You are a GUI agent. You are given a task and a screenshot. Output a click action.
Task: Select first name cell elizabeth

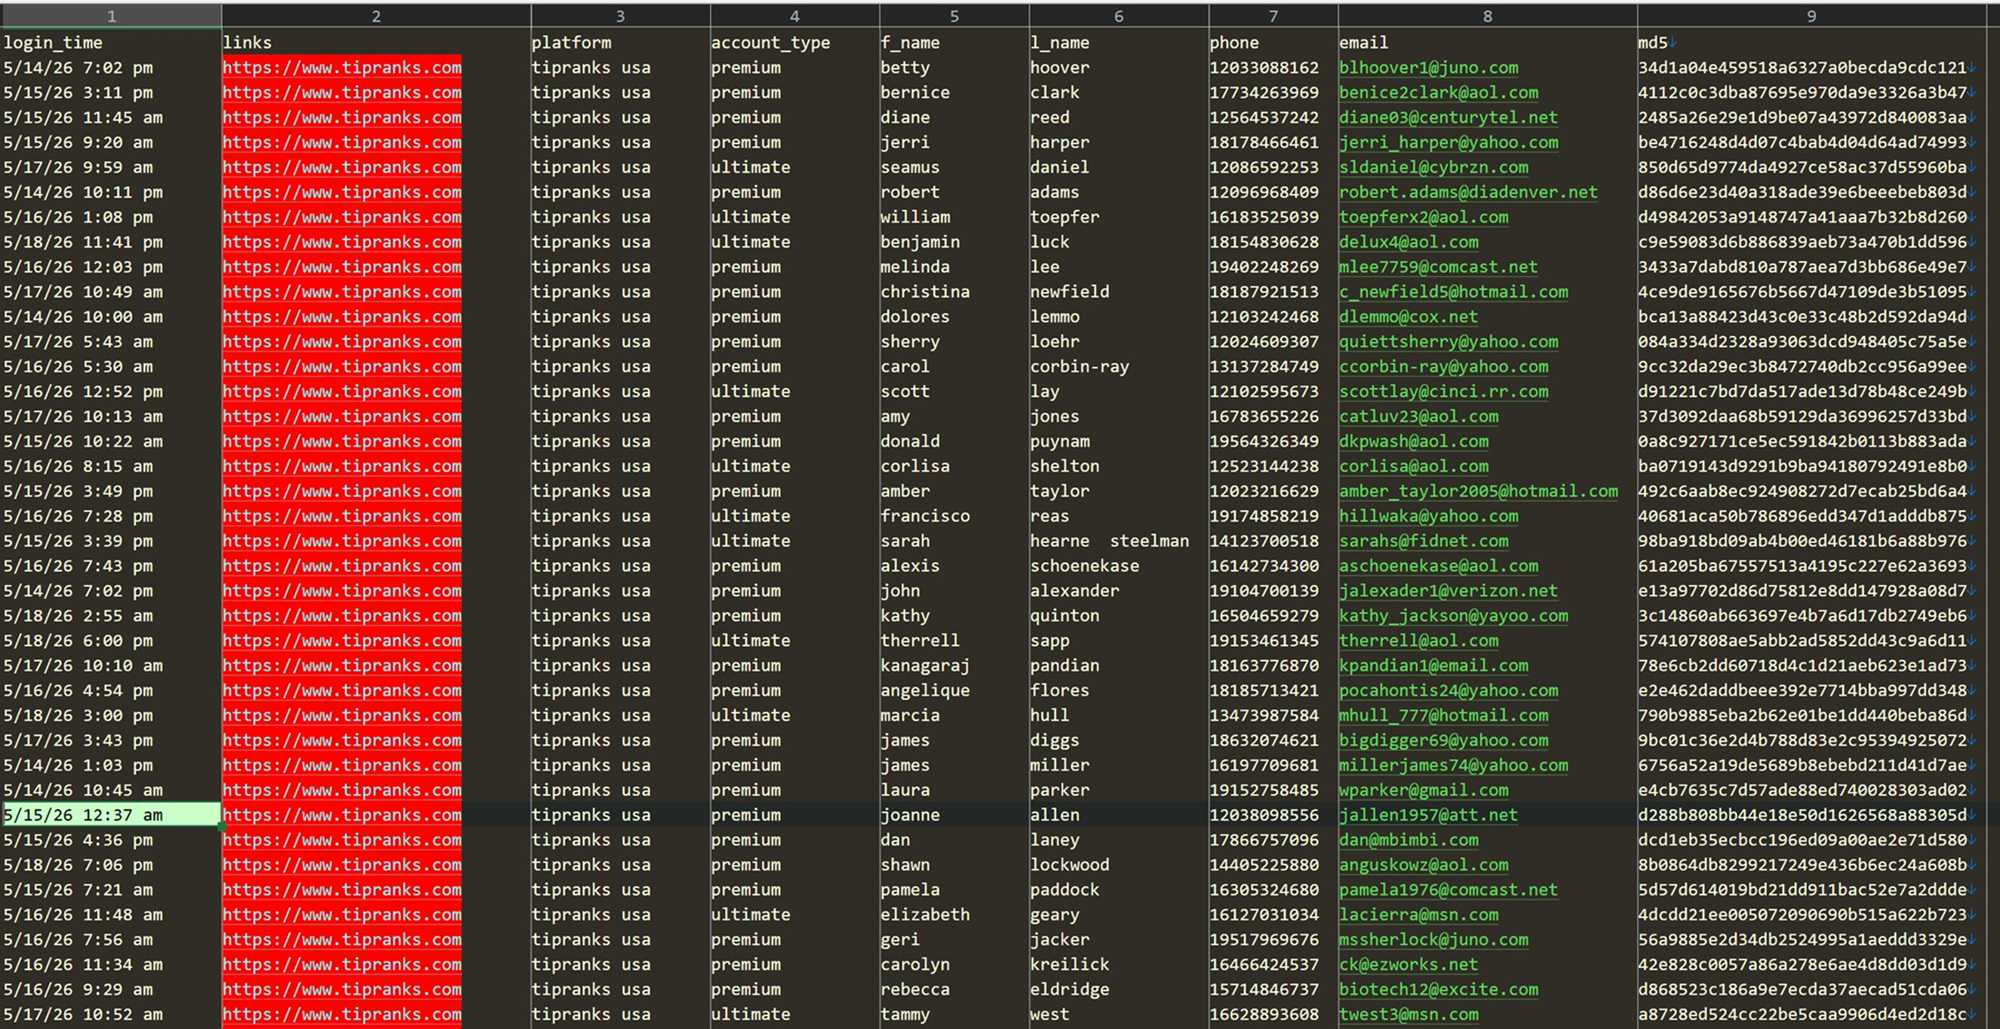925,915
